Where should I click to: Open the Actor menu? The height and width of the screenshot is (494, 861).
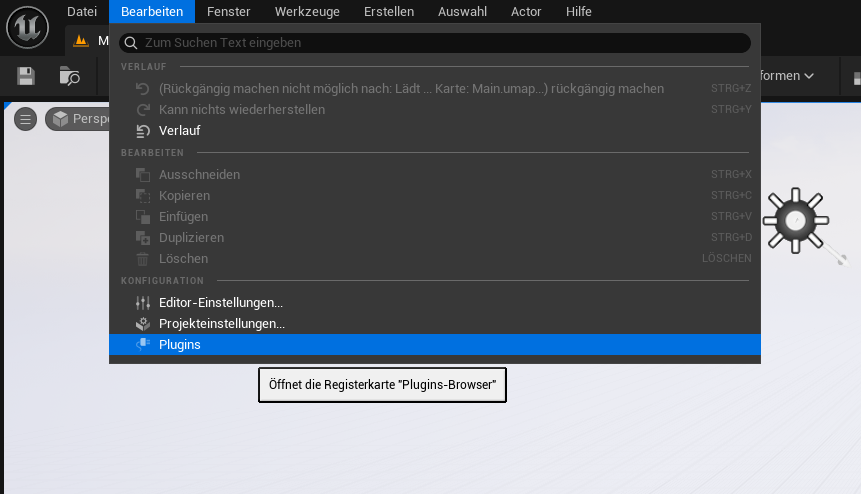tap(526, 12)
